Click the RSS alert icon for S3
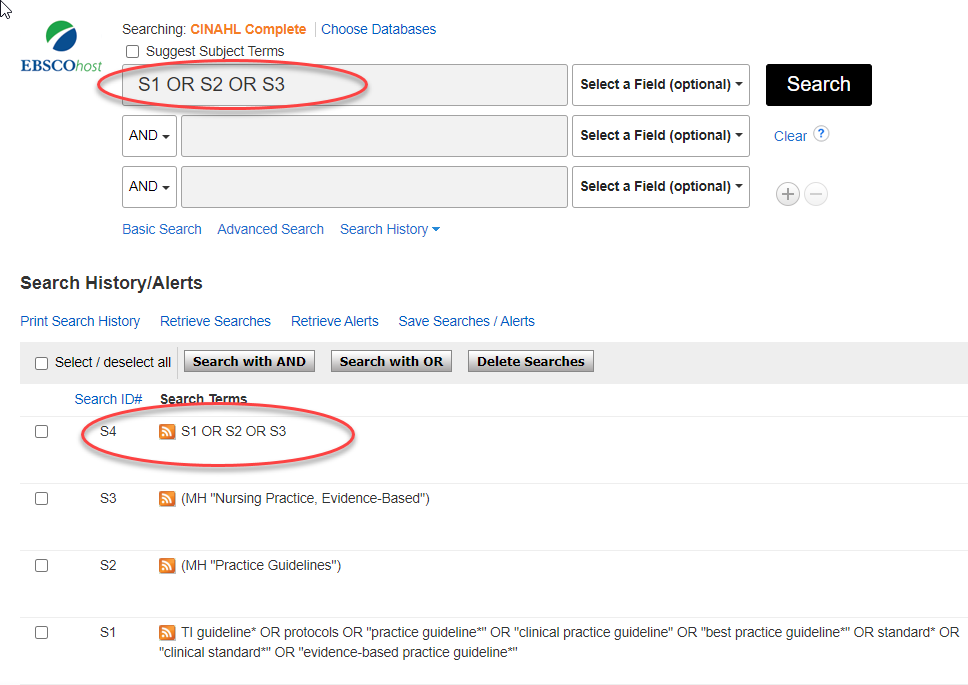 point(167,498)
